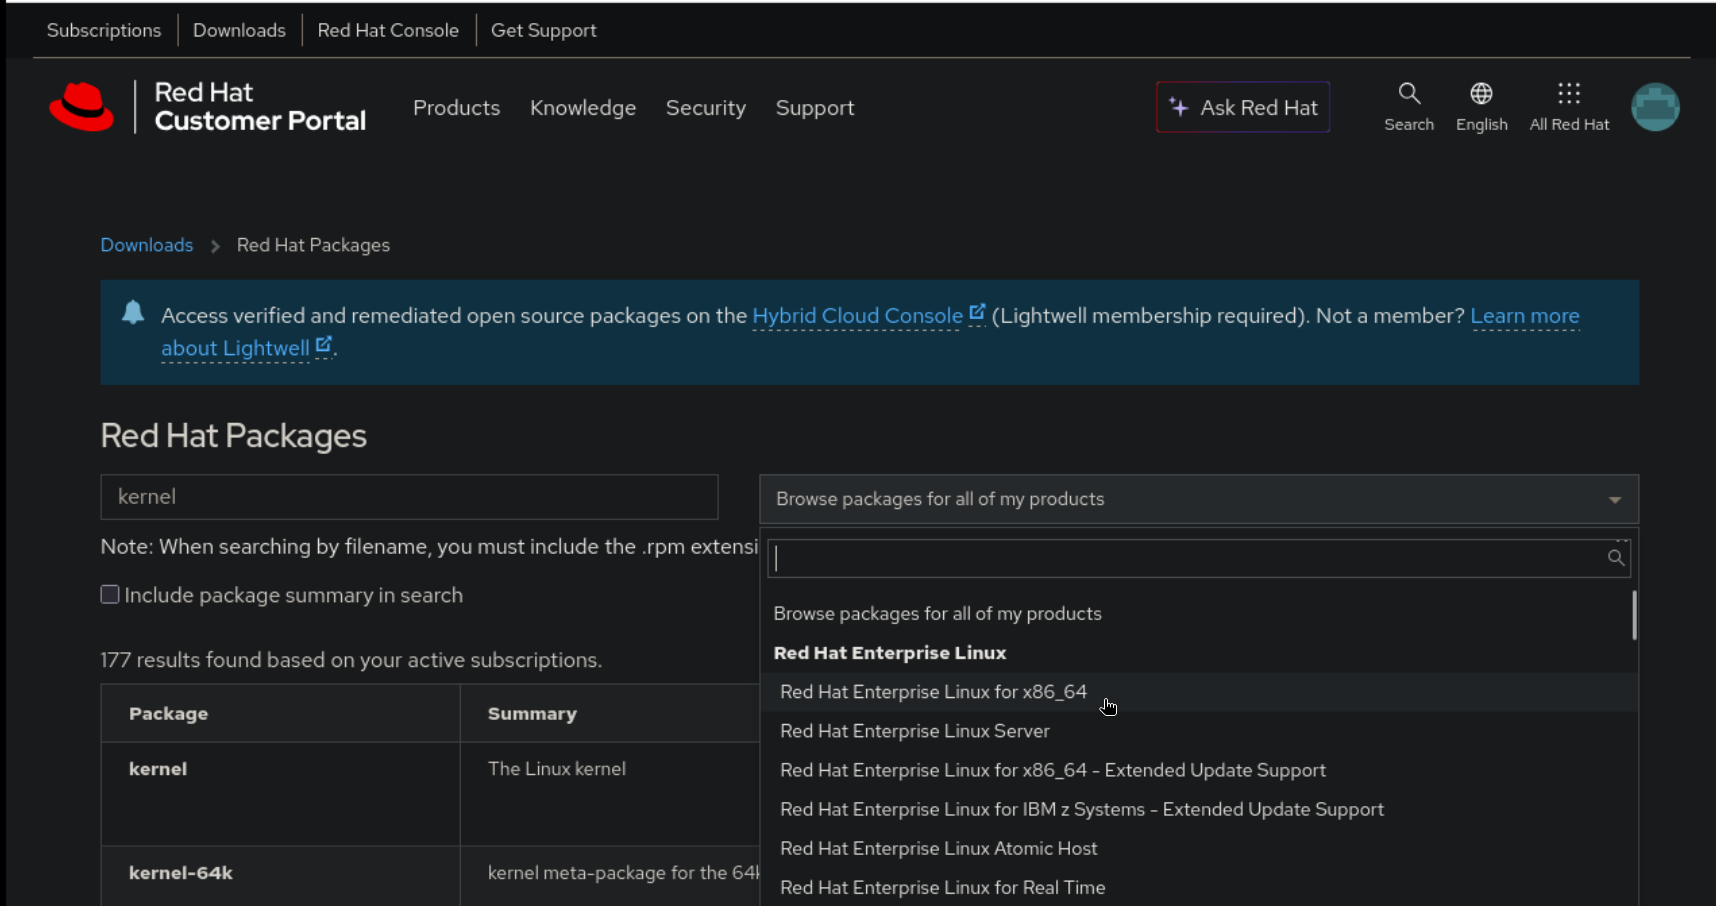Click the Ask Red Hat button
1716x906 pixels.
(x=1243, y=107)
